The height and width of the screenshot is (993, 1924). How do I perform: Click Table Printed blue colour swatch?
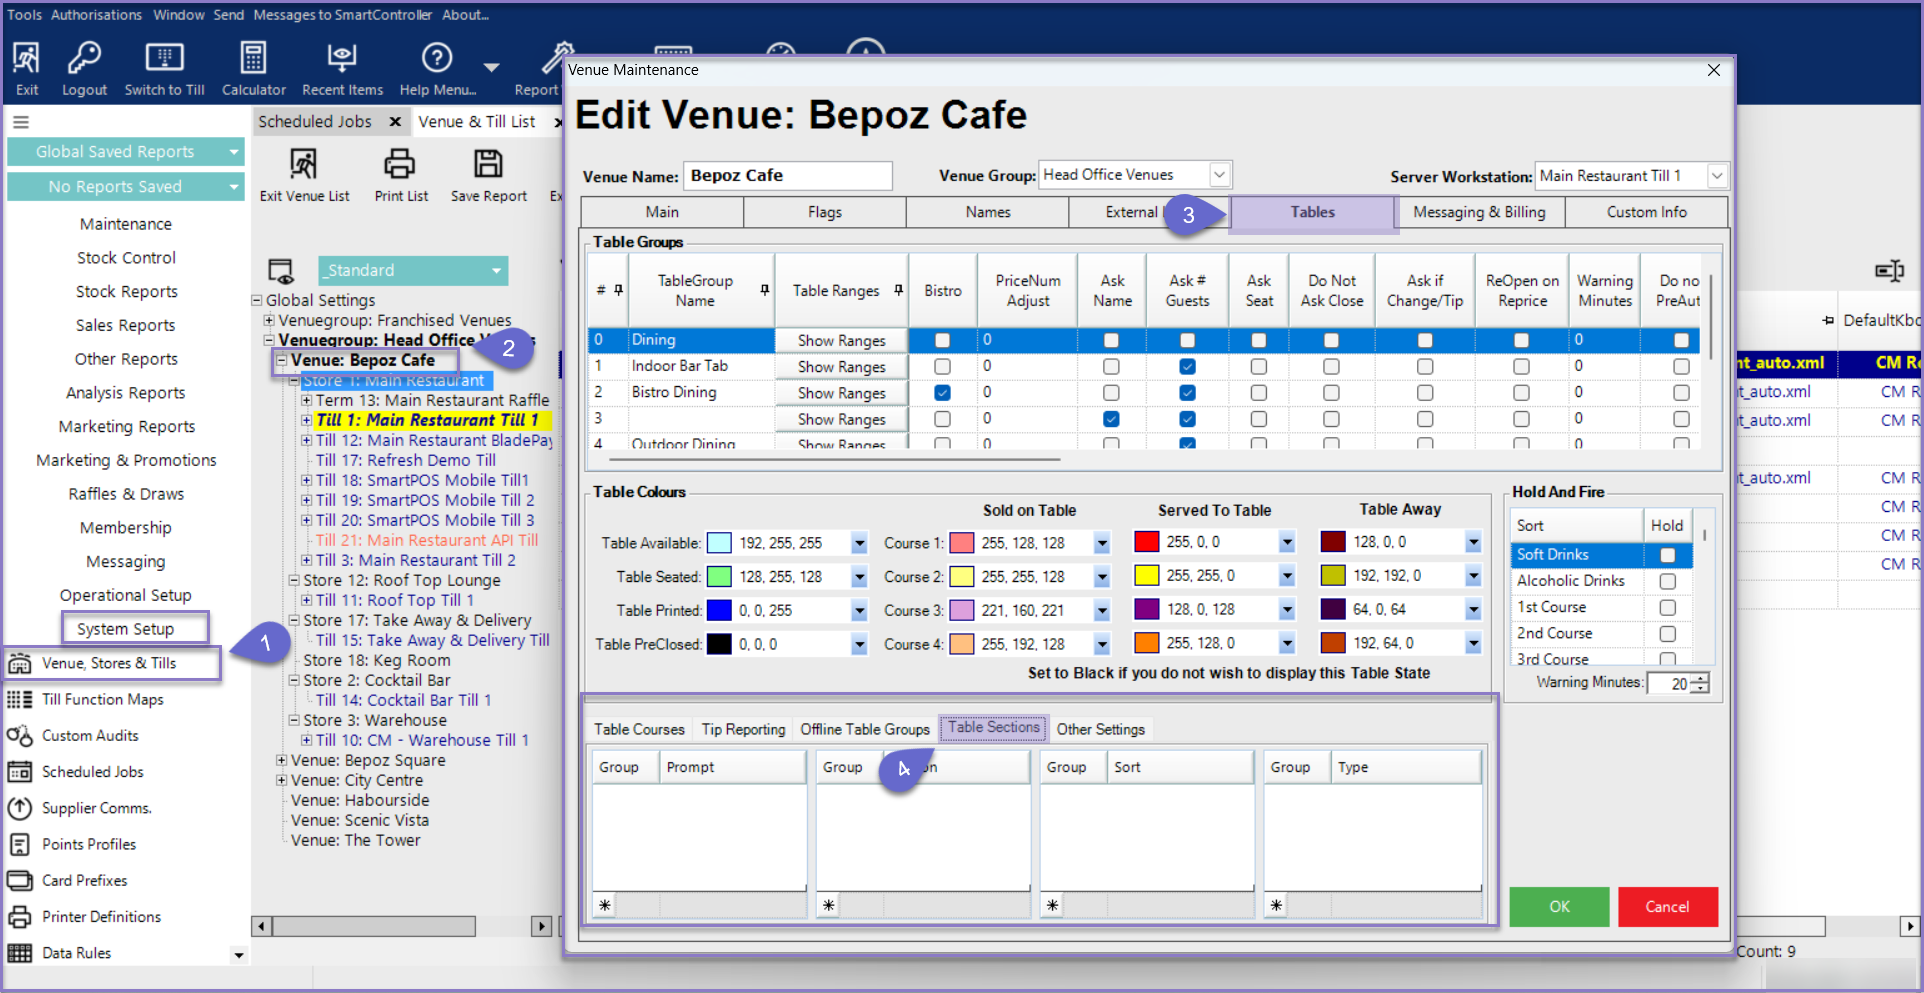(x=719, y=610)
